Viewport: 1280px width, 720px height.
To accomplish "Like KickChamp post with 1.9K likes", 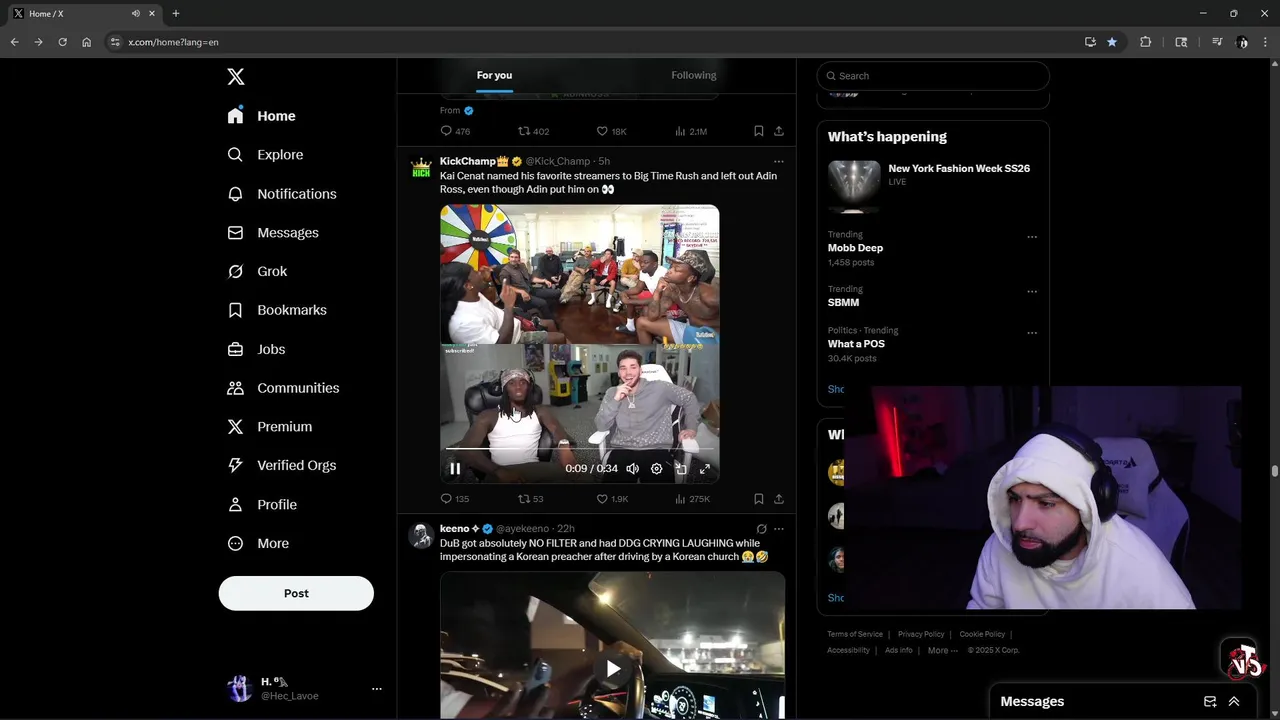I will (612, 499).
